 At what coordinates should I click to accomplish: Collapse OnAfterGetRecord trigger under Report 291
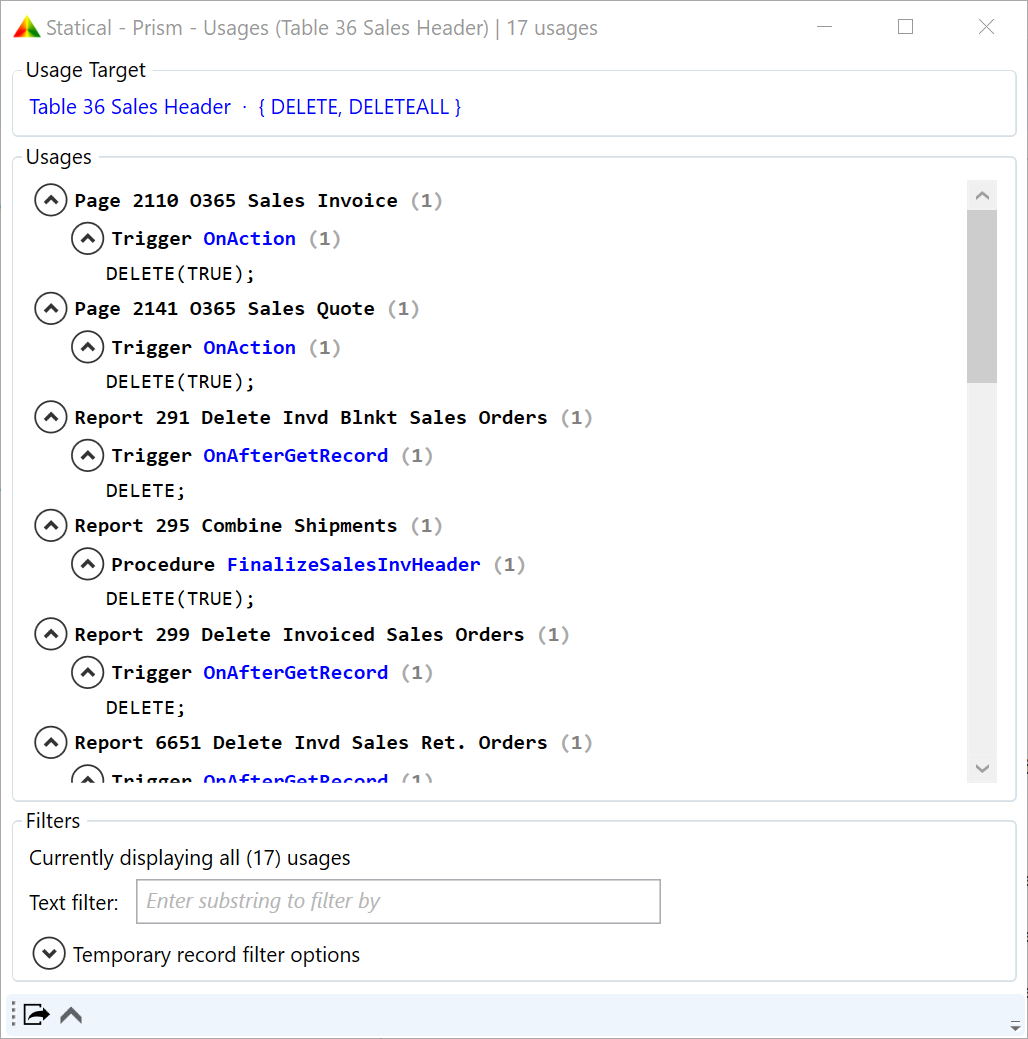click(87, 456)
